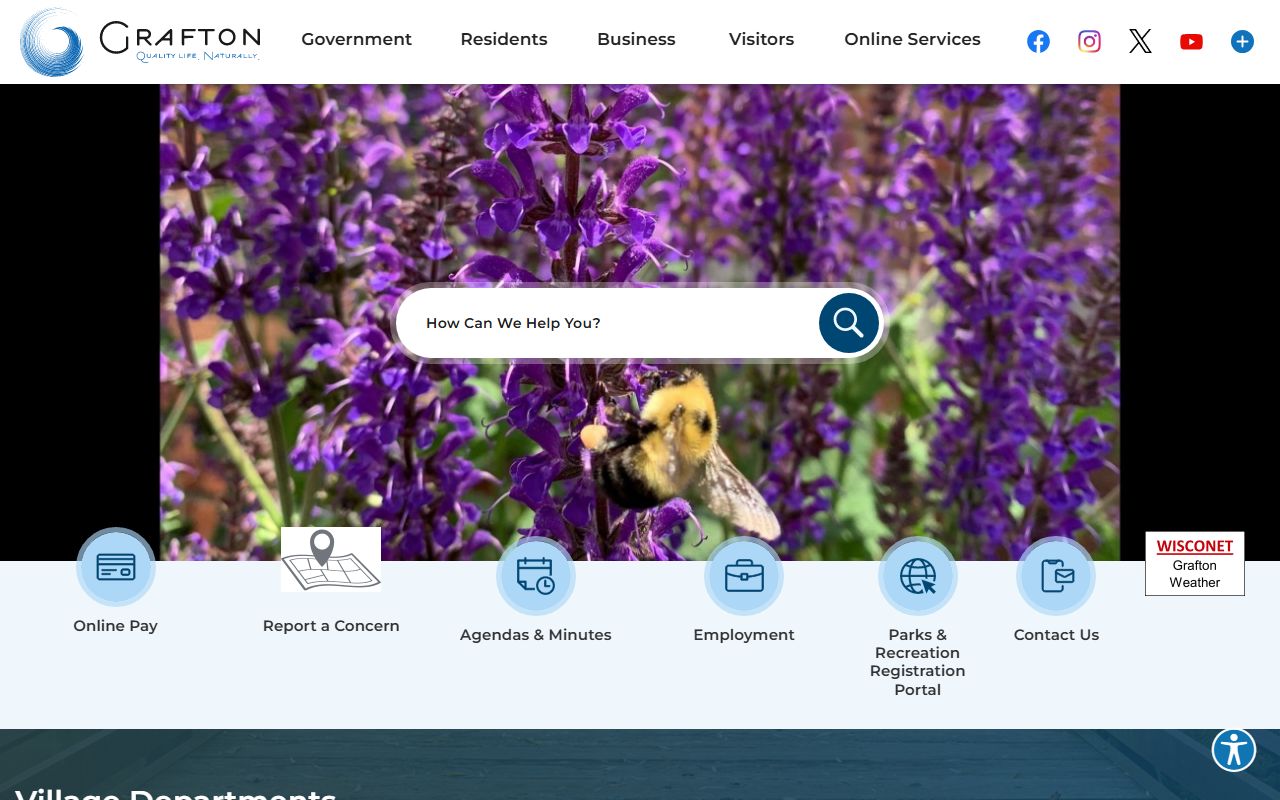Open the Facebook social media icon
1280x800 pixels.
1038,41
